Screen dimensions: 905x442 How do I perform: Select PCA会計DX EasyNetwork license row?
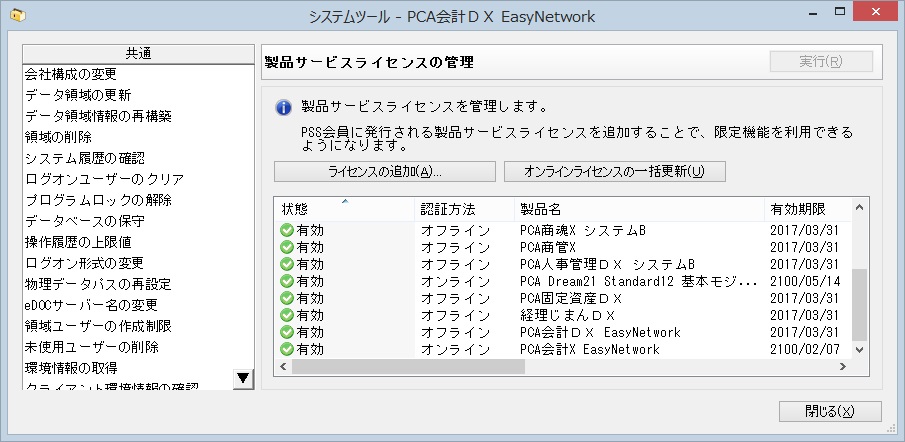(x=563, y=332)
